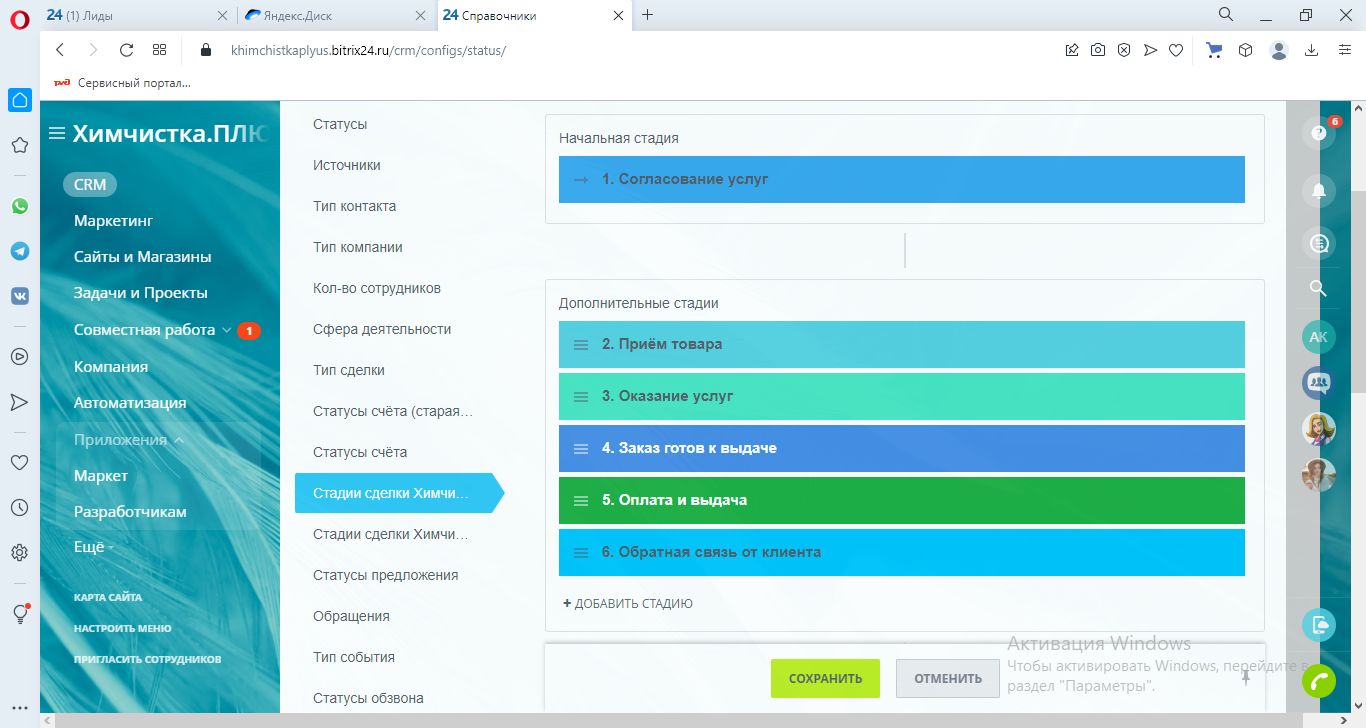Open the downloads icon in toolbar

click(x=1312, y=50)
